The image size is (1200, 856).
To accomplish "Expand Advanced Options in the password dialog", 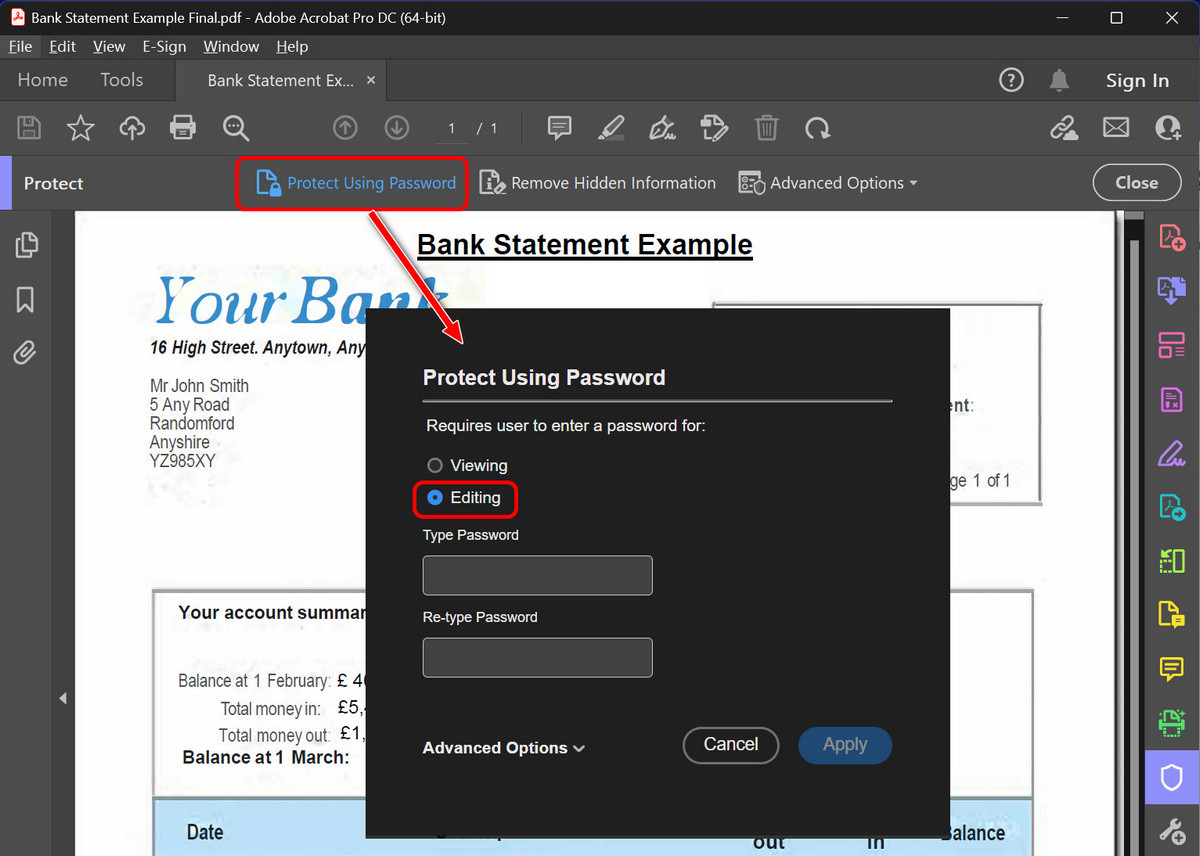I will [x=503, y=747].
